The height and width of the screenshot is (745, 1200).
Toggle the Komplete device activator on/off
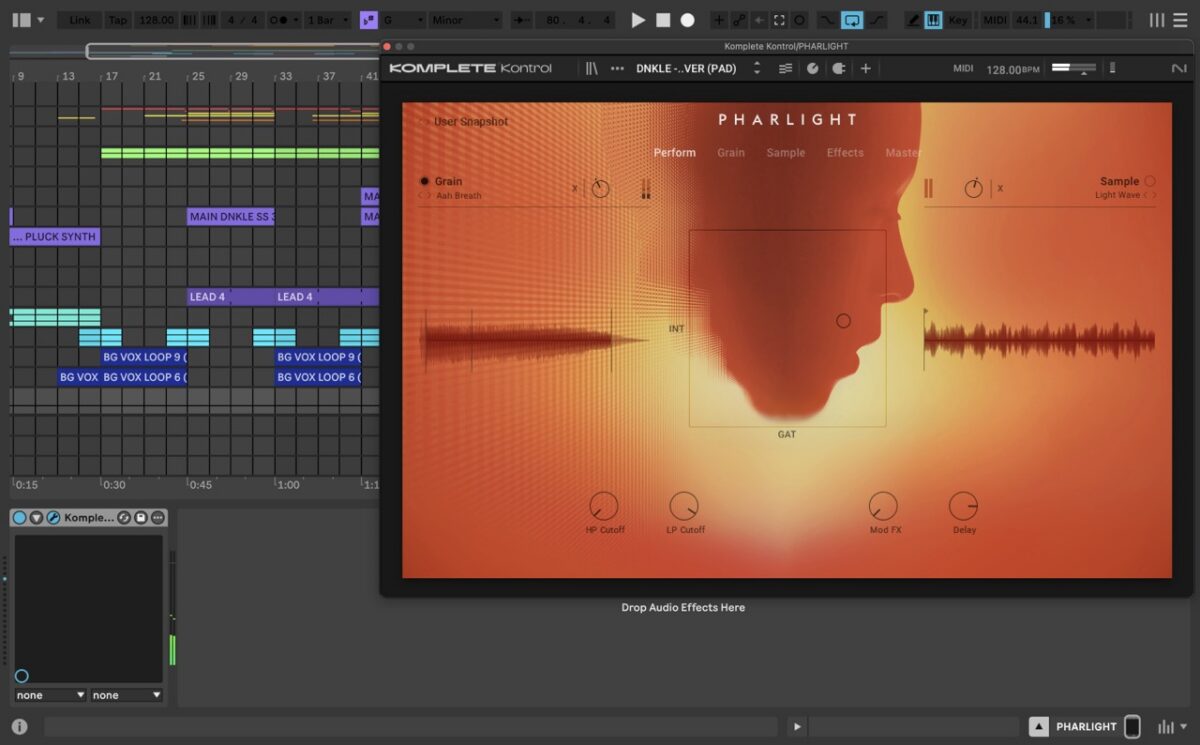19,517
